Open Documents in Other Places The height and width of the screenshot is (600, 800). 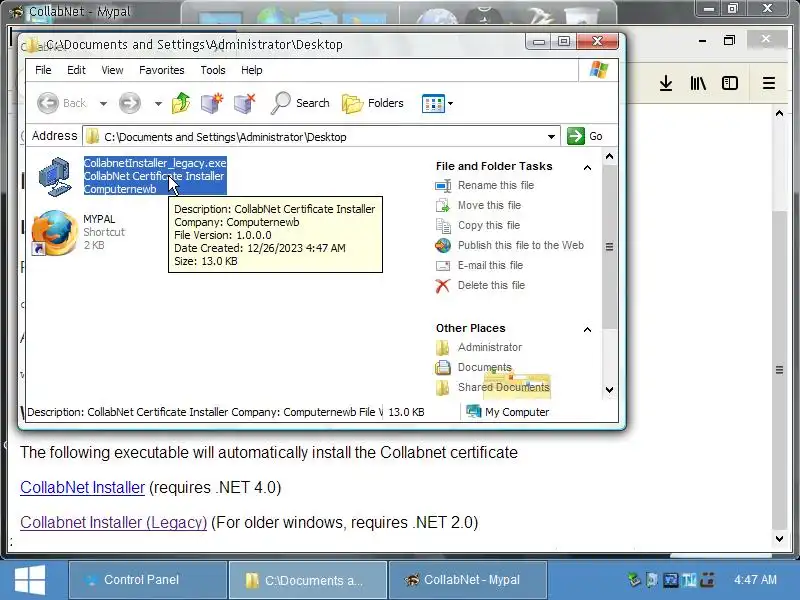[x=484, y=367]
